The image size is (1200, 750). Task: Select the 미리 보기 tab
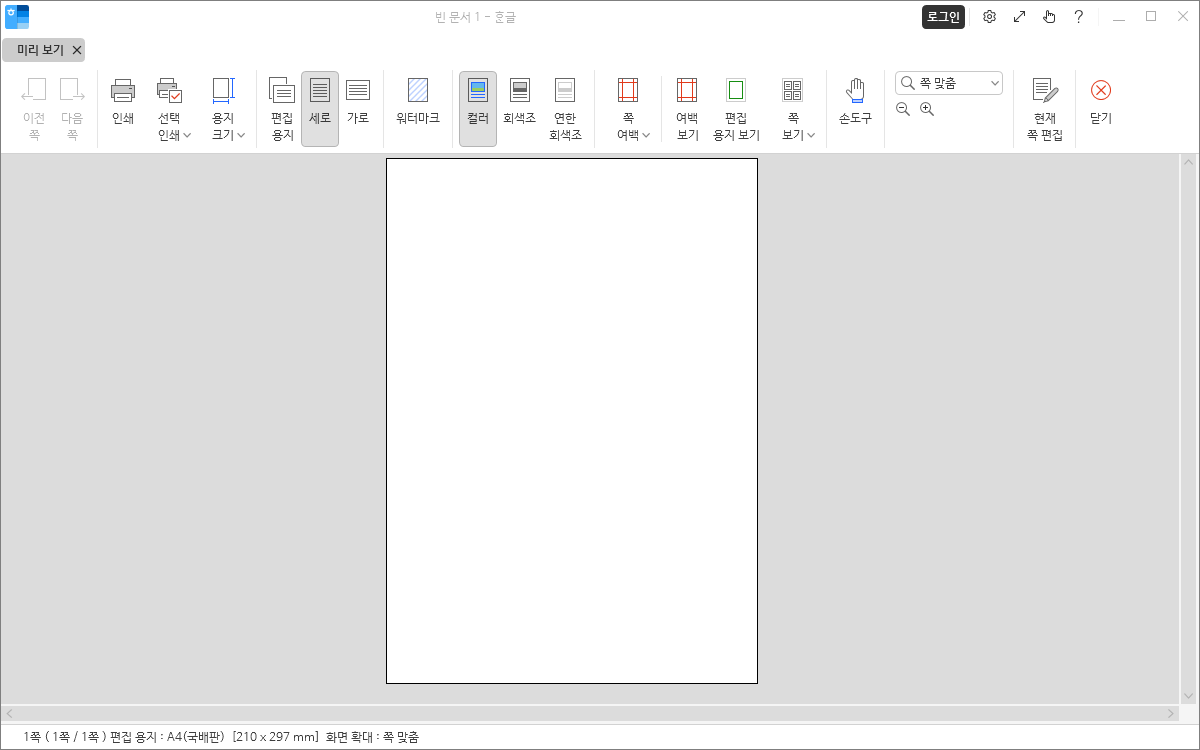40,50
